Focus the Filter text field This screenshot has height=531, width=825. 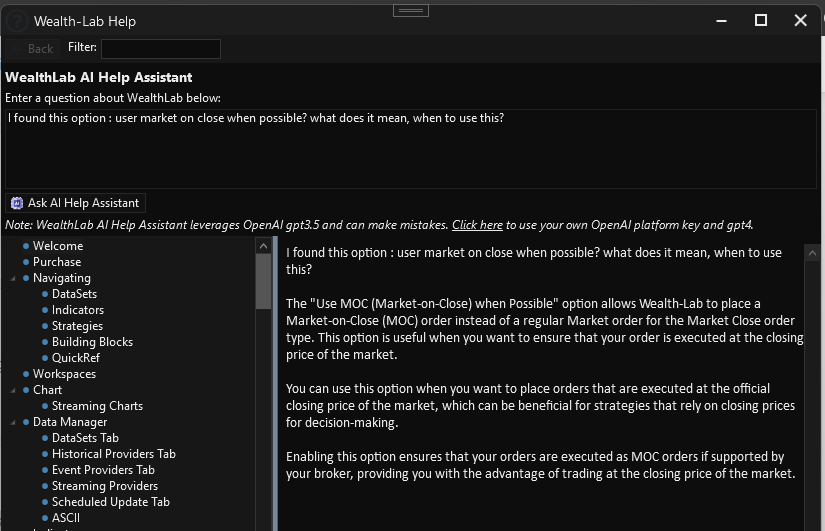160,48
